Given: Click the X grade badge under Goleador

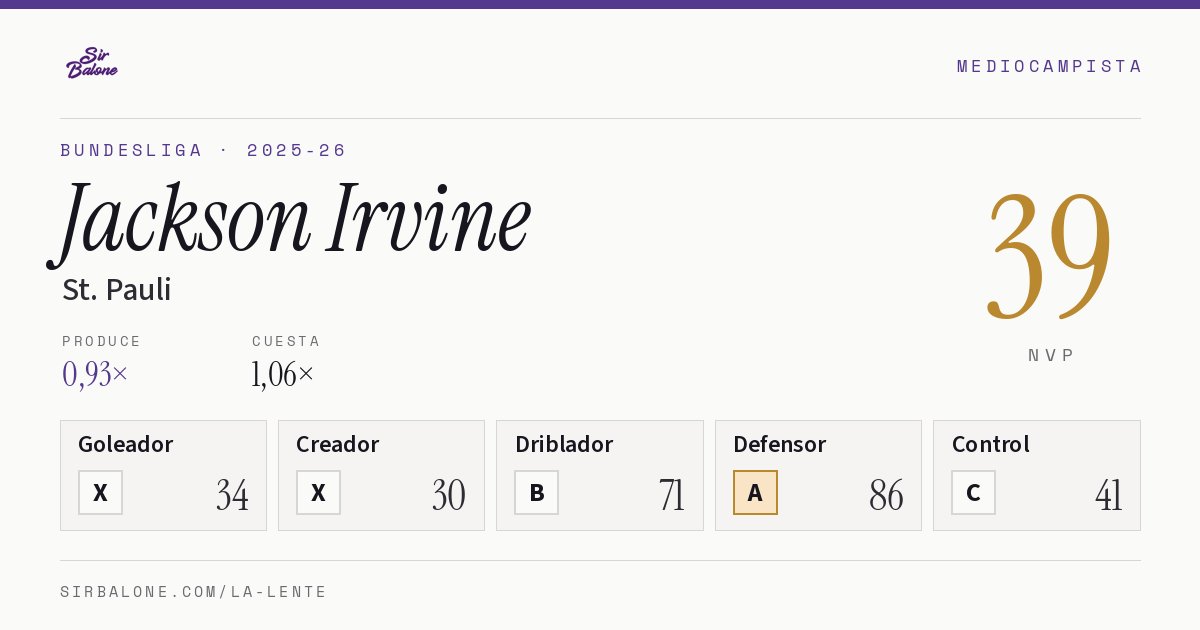Looking at the screenshot, I should click(x=100, y=493).
